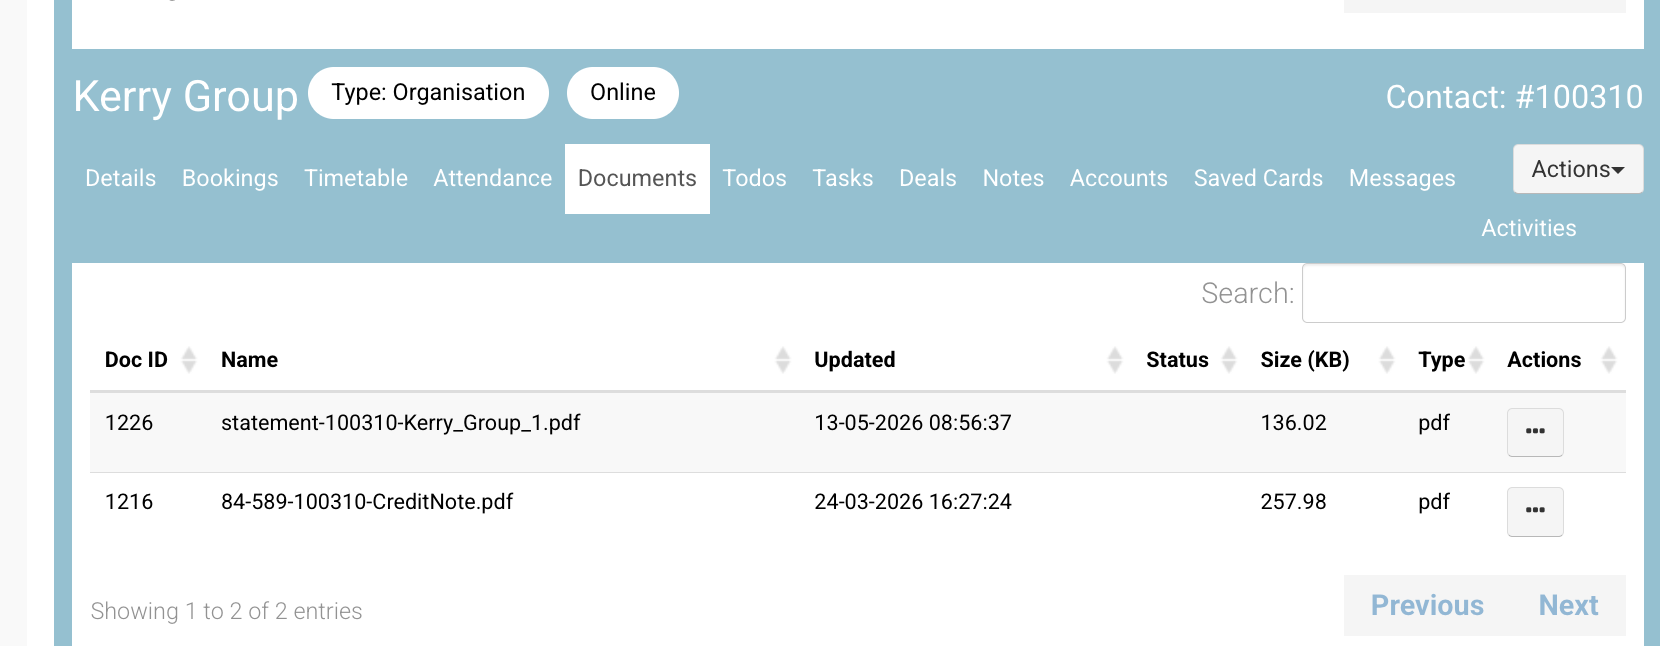The image size is (1660, 646).
Task: Select the Documents tab
Action: [x=637, y=178]
